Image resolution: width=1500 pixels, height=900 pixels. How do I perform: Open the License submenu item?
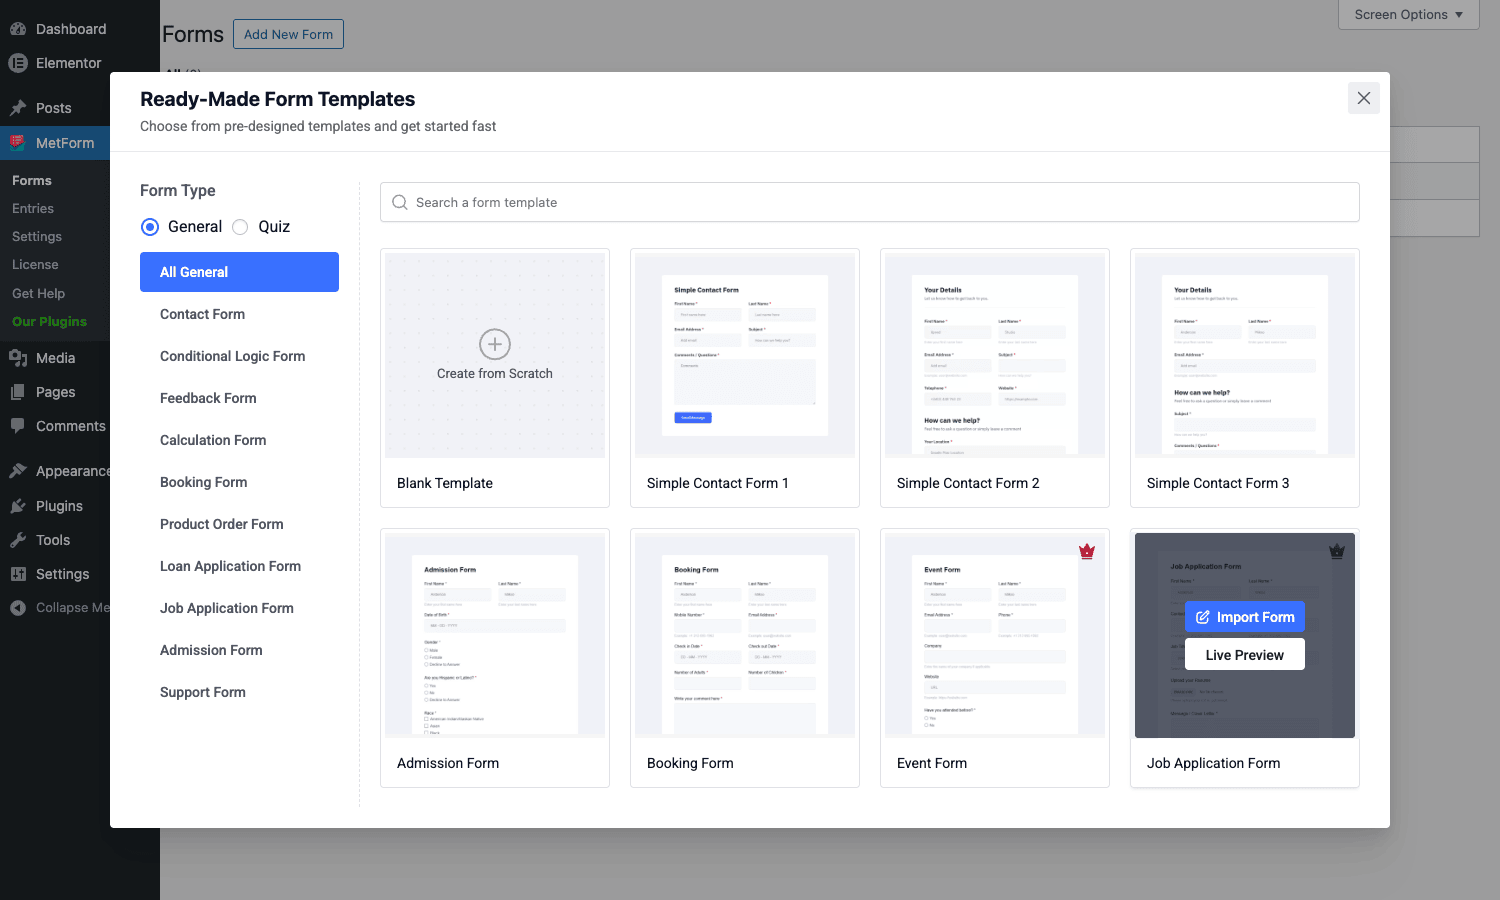coord(35,265)
